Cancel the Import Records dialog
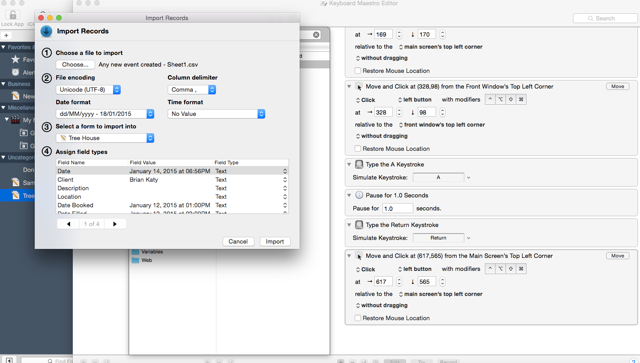Image resolution: width=640 pixels, height=363 pixels. coord(238,241)
